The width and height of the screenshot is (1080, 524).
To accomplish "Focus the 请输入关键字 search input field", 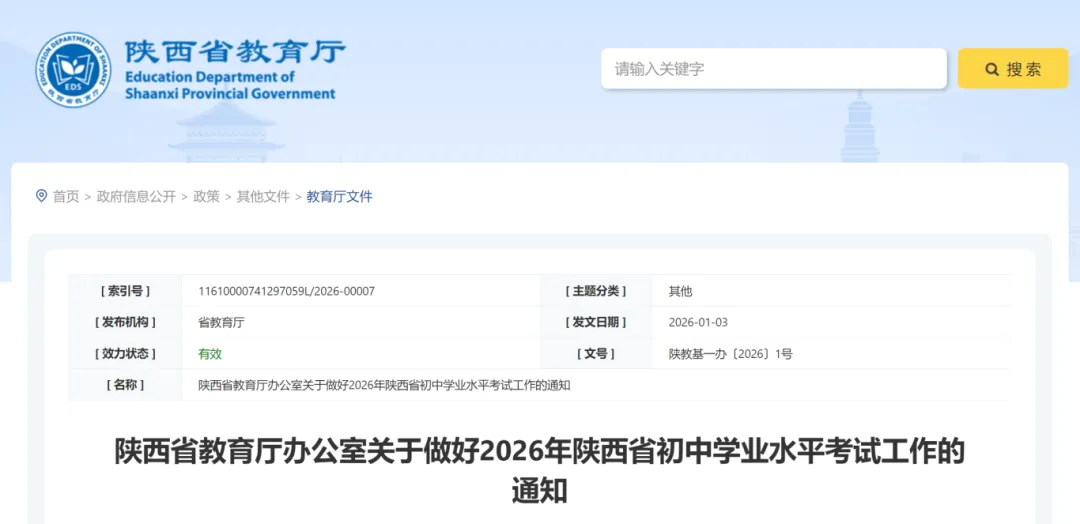I will click(x=773, y=69).
